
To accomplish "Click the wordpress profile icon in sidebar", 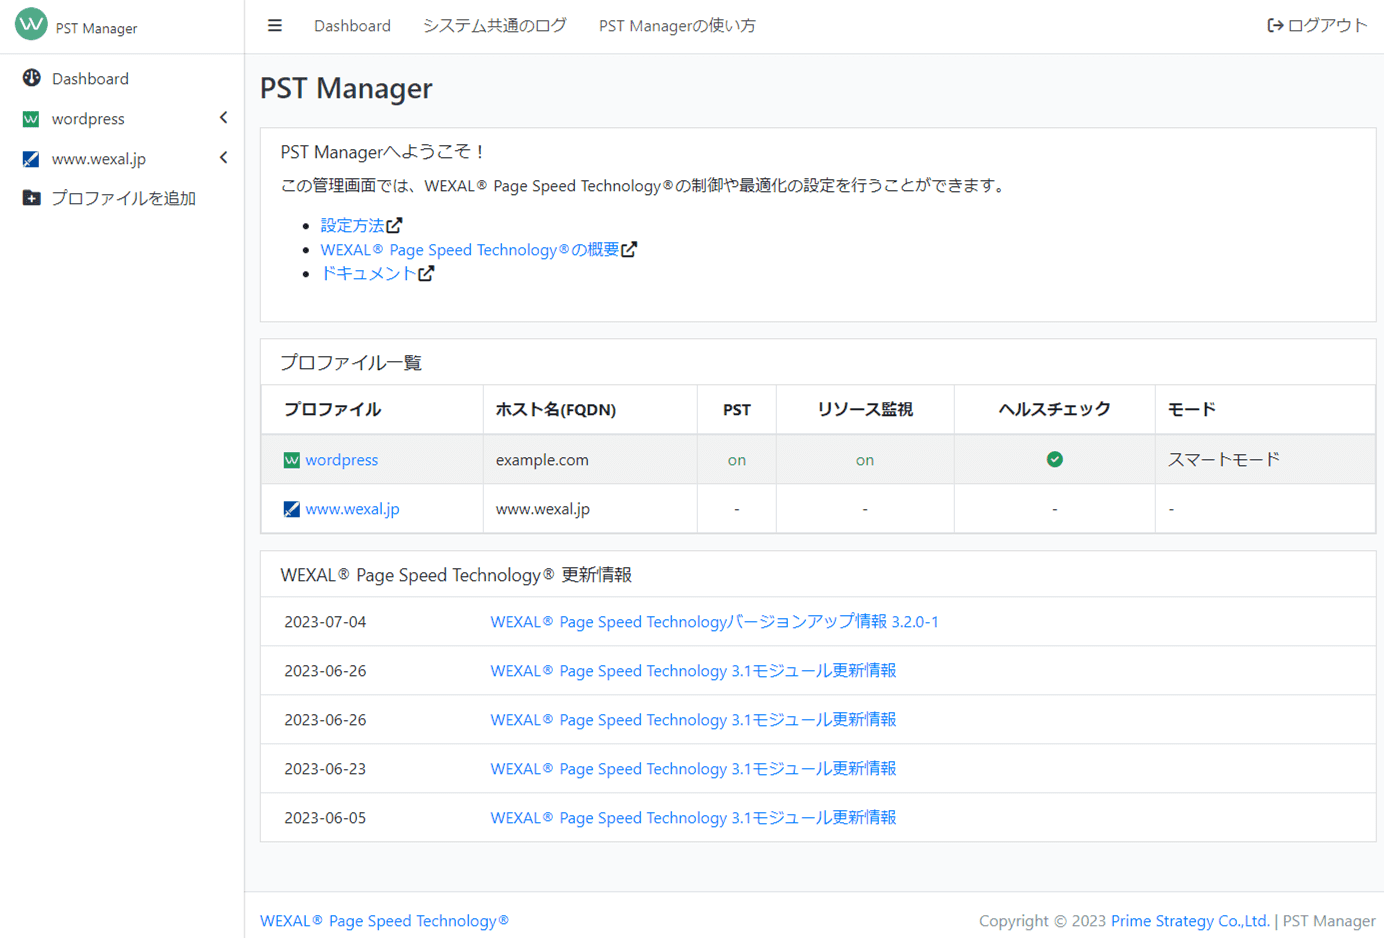I will (x=31, y=119).
